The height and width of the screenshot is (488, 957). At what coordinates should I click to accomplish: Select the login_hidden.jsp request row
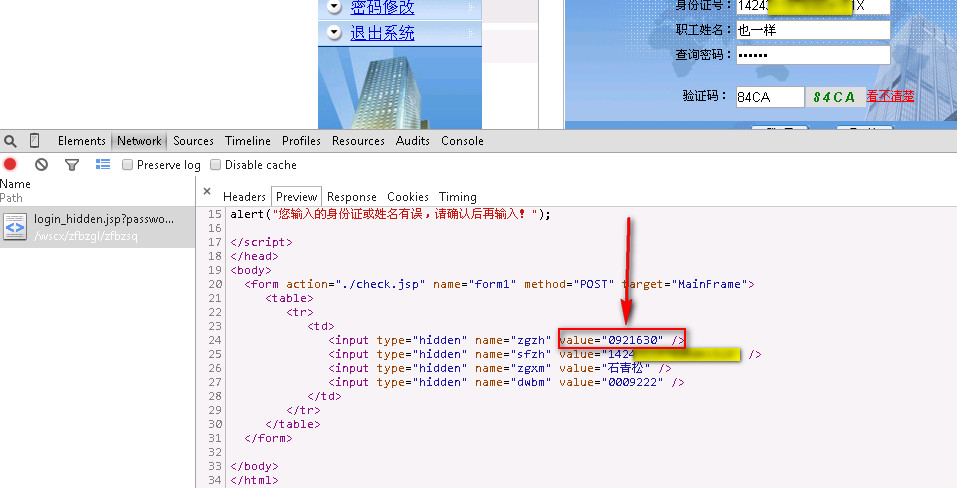click(x=98, y=227)
